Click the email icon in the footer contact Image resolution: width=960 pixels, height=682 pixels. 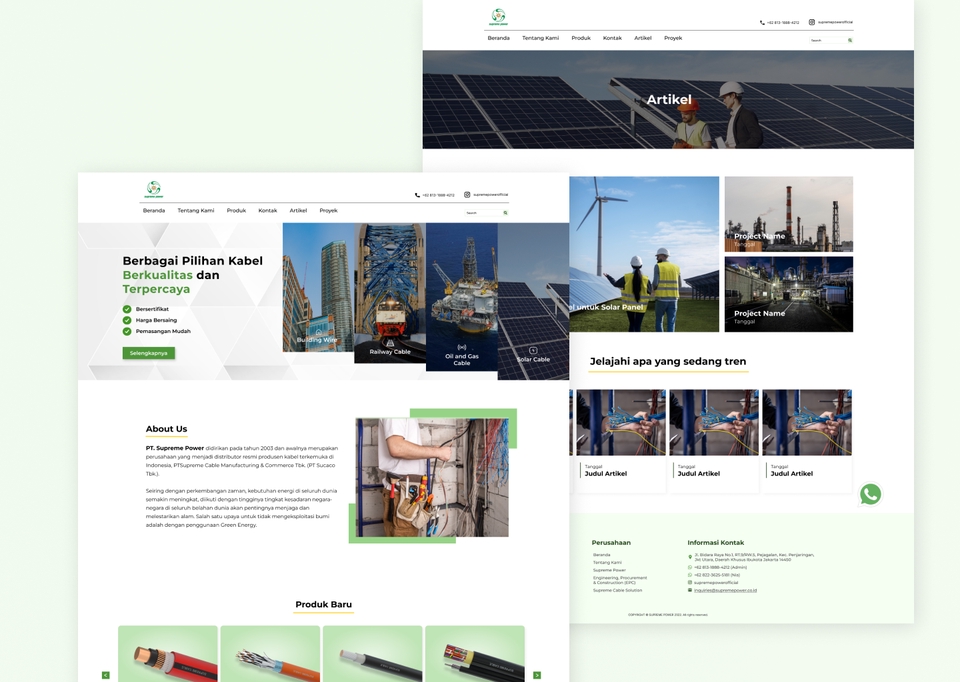tap(690, 590)
